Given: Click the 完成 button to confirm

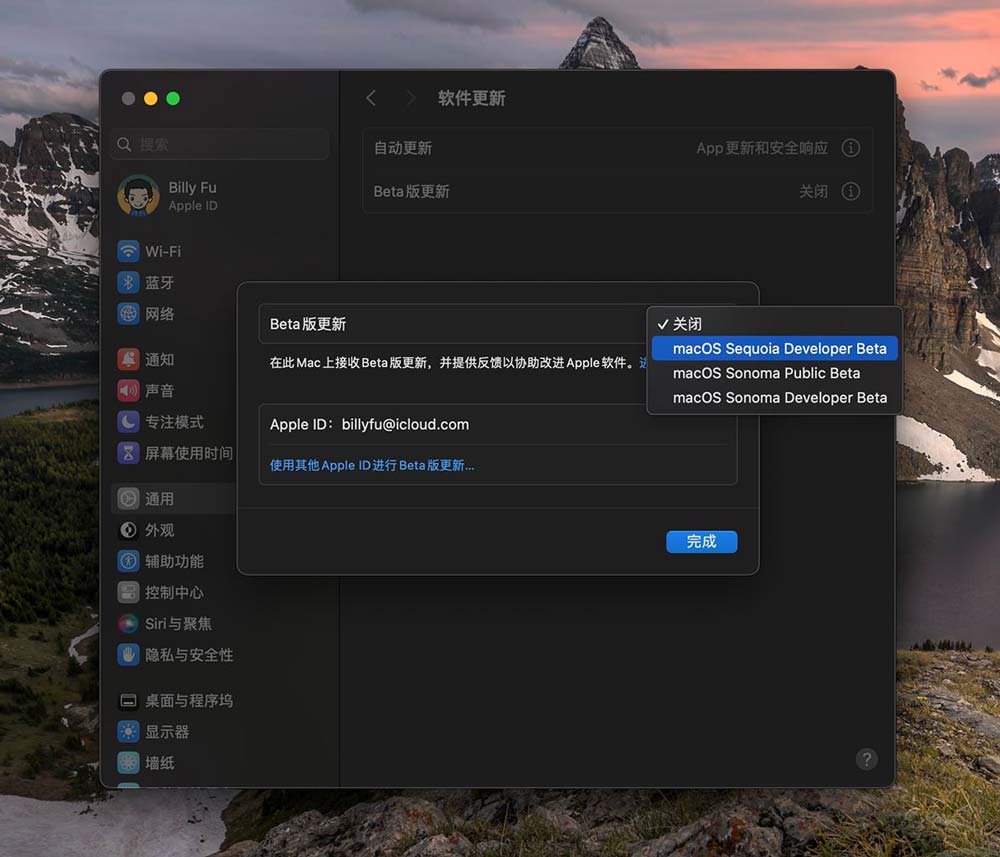Looking at the screenshot, I should (x=701, y=541).
